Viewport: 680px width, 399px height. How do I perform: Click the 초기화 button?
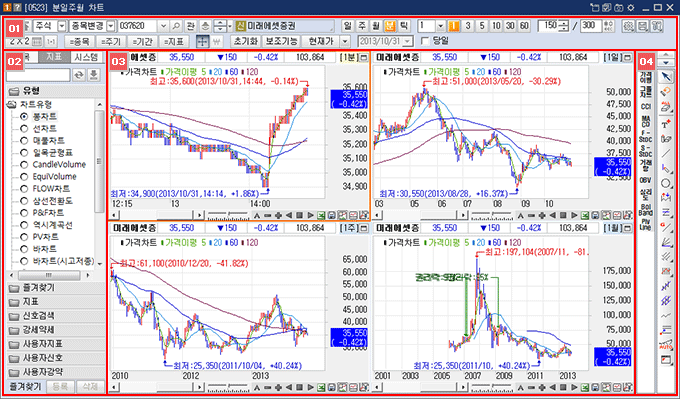click(246, 42)
